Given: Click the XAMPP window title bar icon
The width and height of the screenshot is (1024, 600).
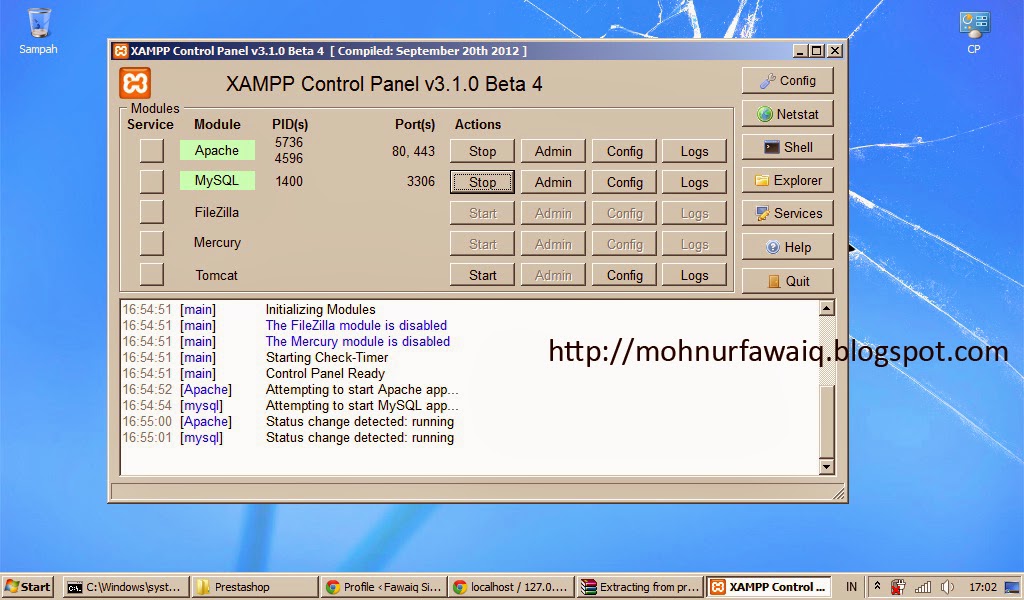Looking at the screenshot, I should point(120,51).
